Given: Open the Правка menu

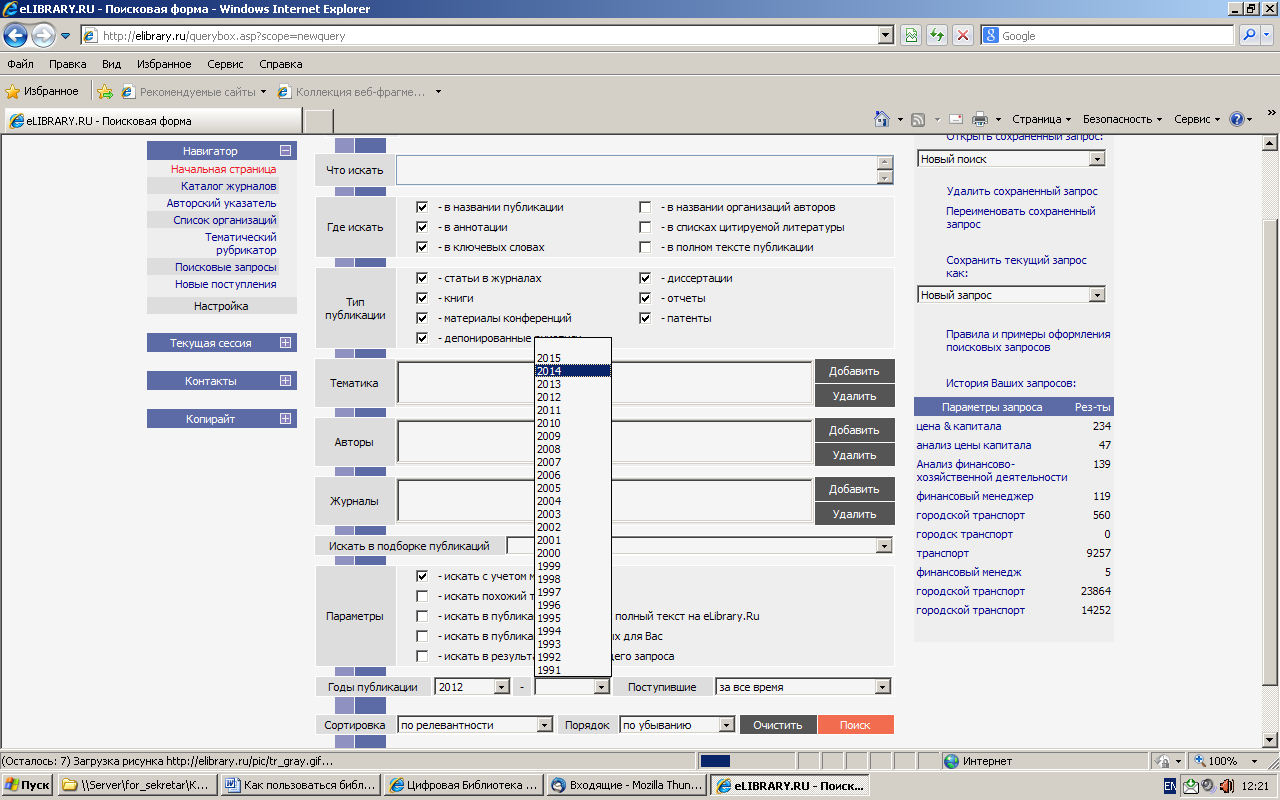Looking at the screenshot, I should [67, 64].
